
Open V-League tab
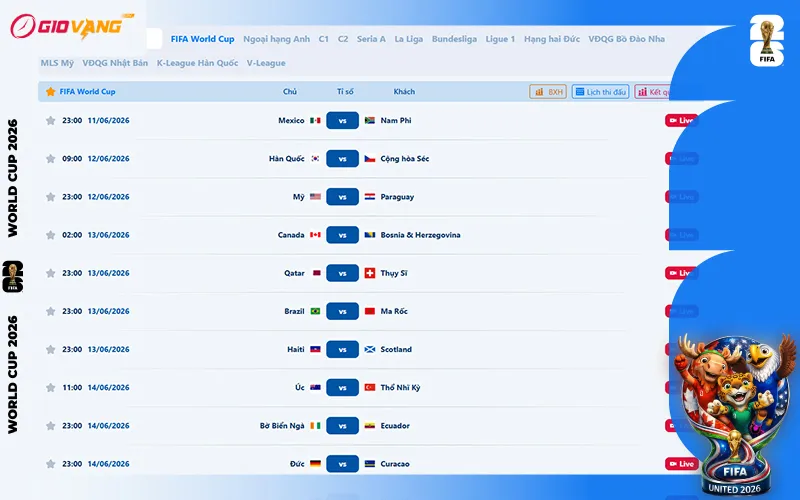(x=266, y=63)
